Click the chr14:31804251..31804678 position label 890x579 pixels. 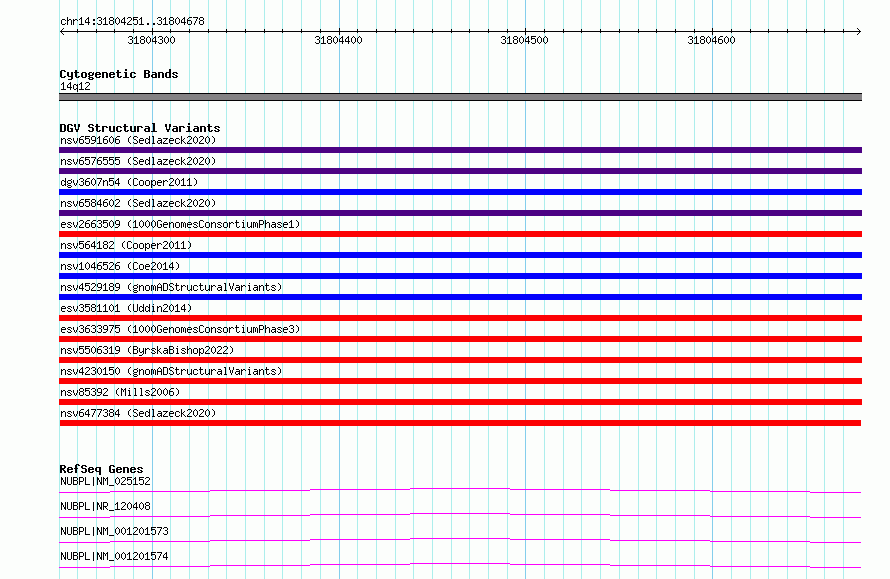point(132,21)
